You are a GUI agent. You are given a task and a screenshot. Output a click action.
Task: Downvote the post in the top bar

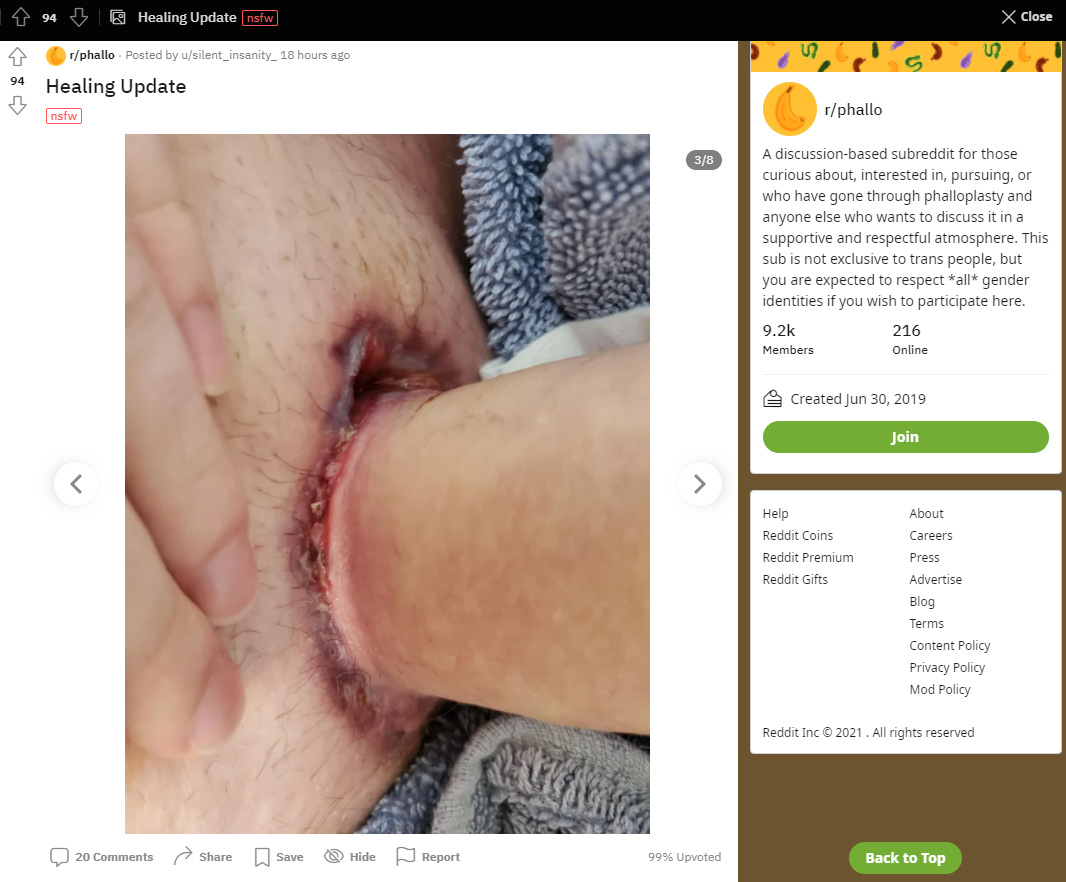(79, 17)
